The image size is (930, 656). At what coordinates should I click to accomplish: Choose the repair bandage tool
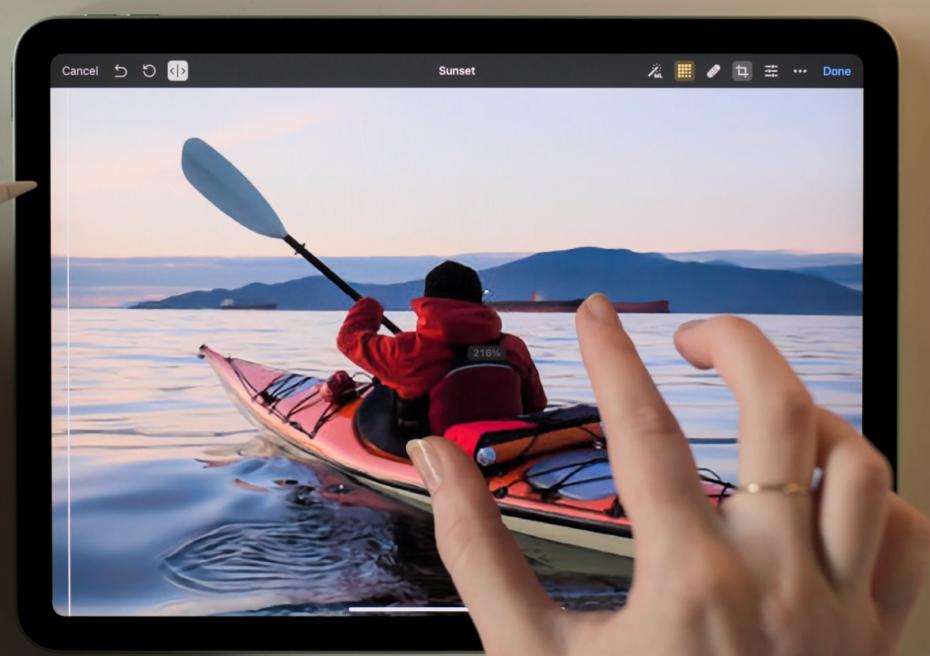713,71
